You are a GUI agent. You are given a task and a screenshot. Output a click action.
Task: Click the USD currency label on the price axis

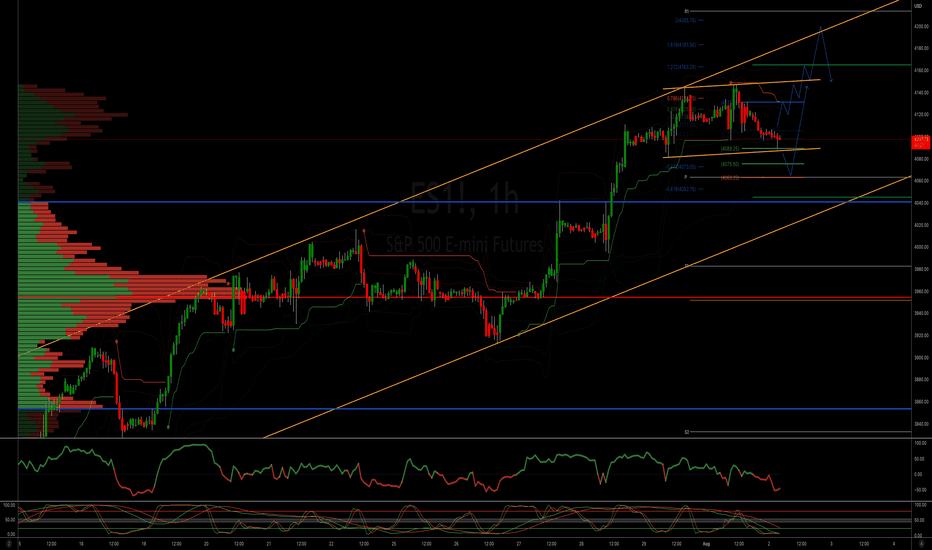pos(918,6)
